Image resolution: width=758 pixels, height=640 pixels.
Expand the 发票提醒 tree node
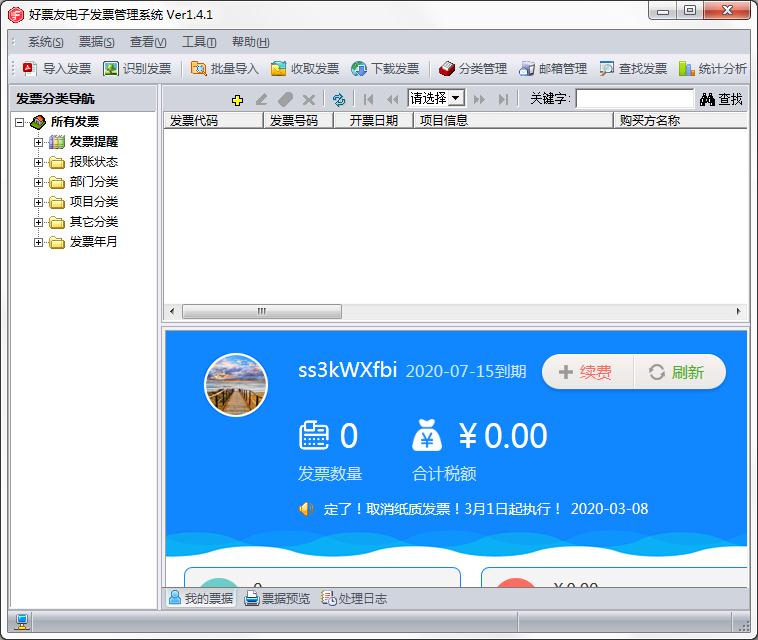(39, 142)
